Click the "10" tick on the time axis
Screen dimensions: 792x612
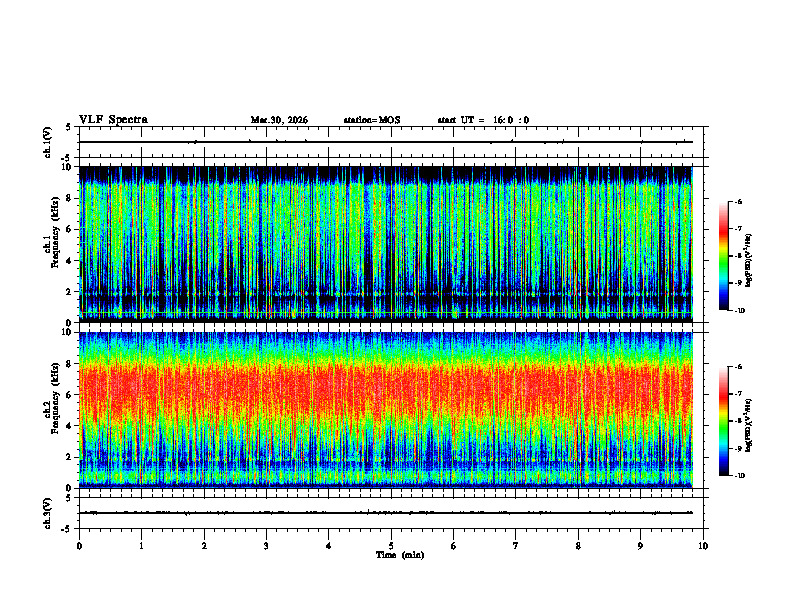pos(703,546)
